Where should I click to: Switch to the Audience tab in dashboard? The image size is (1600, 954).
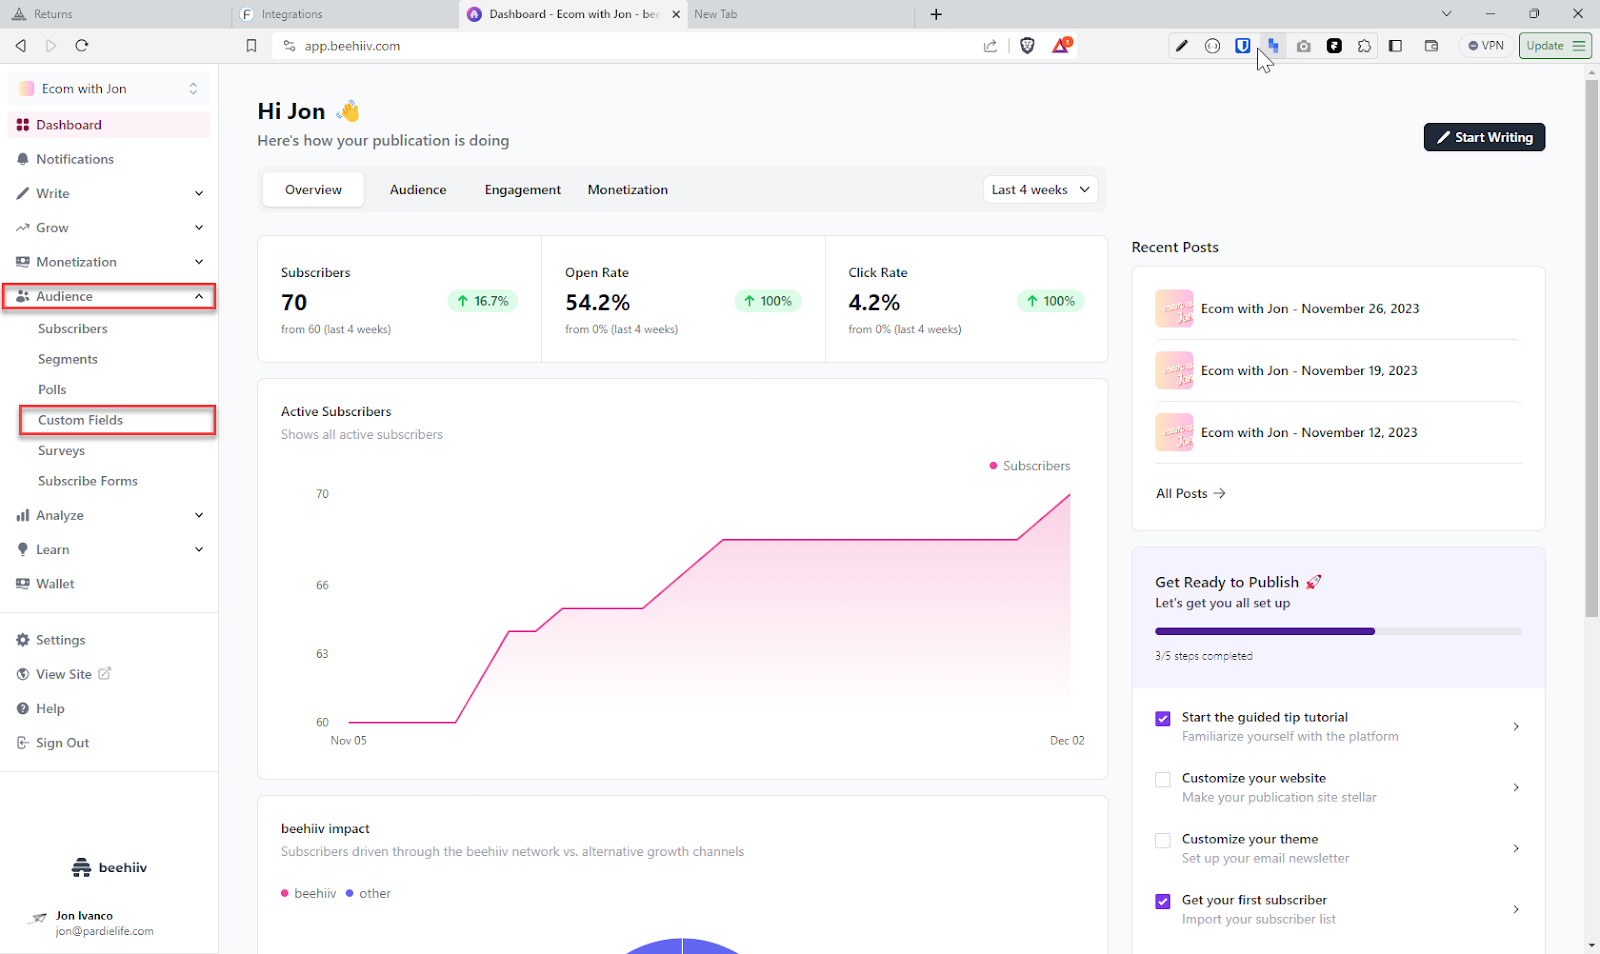coord(418,190)
